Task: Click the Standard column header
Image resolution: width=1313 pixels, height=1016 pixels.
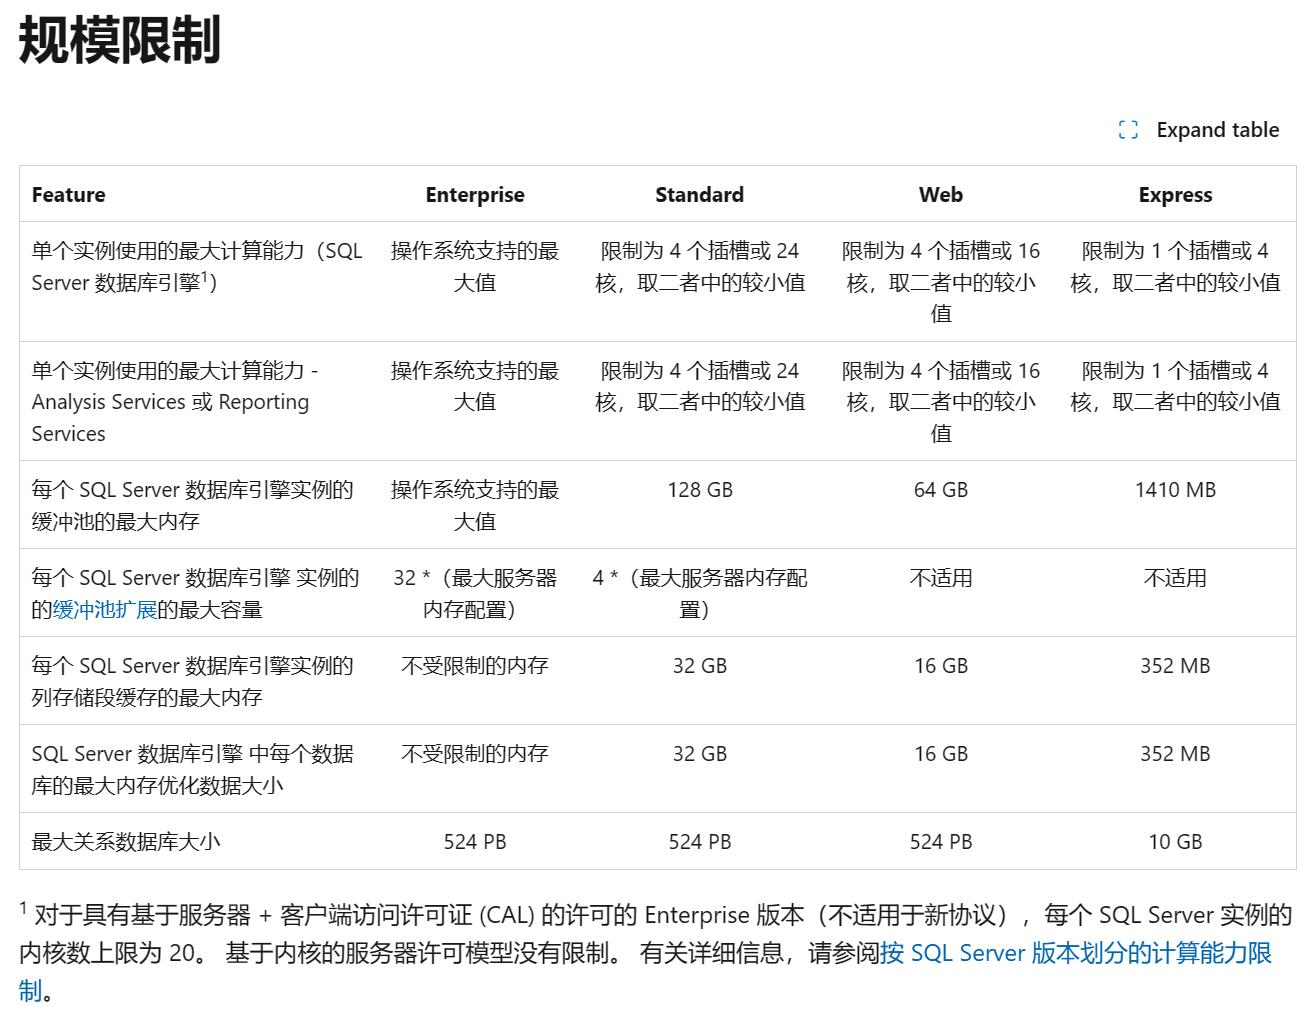Action: tap(700, 194)
